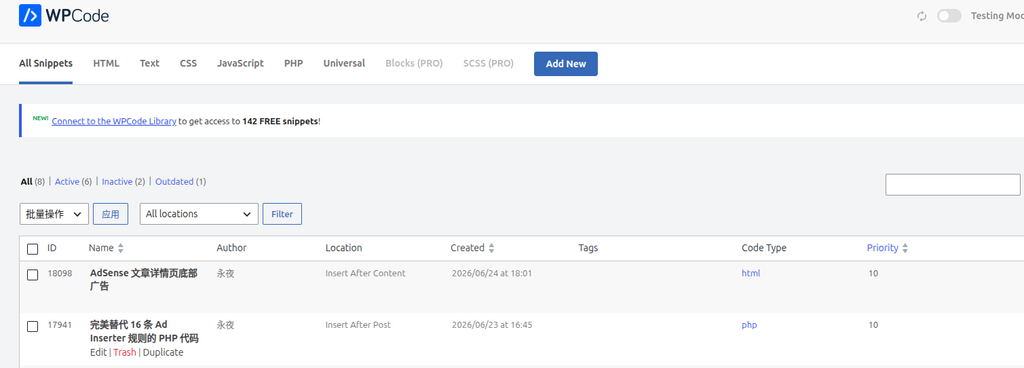Open the 批量操作 bulk actions dropdown
Screen dimensions: 1024x368
[x=54, y=214]
